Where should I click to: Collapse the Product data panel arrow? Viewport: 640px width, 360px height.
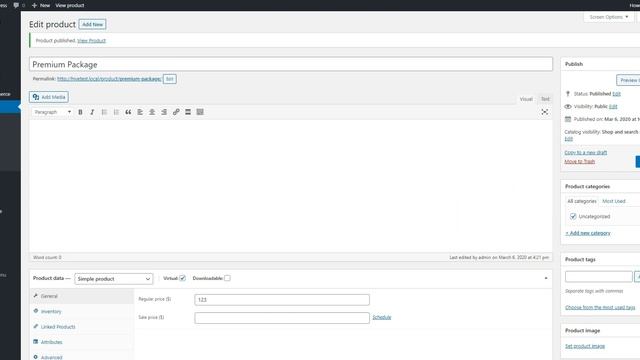point(546,278)
